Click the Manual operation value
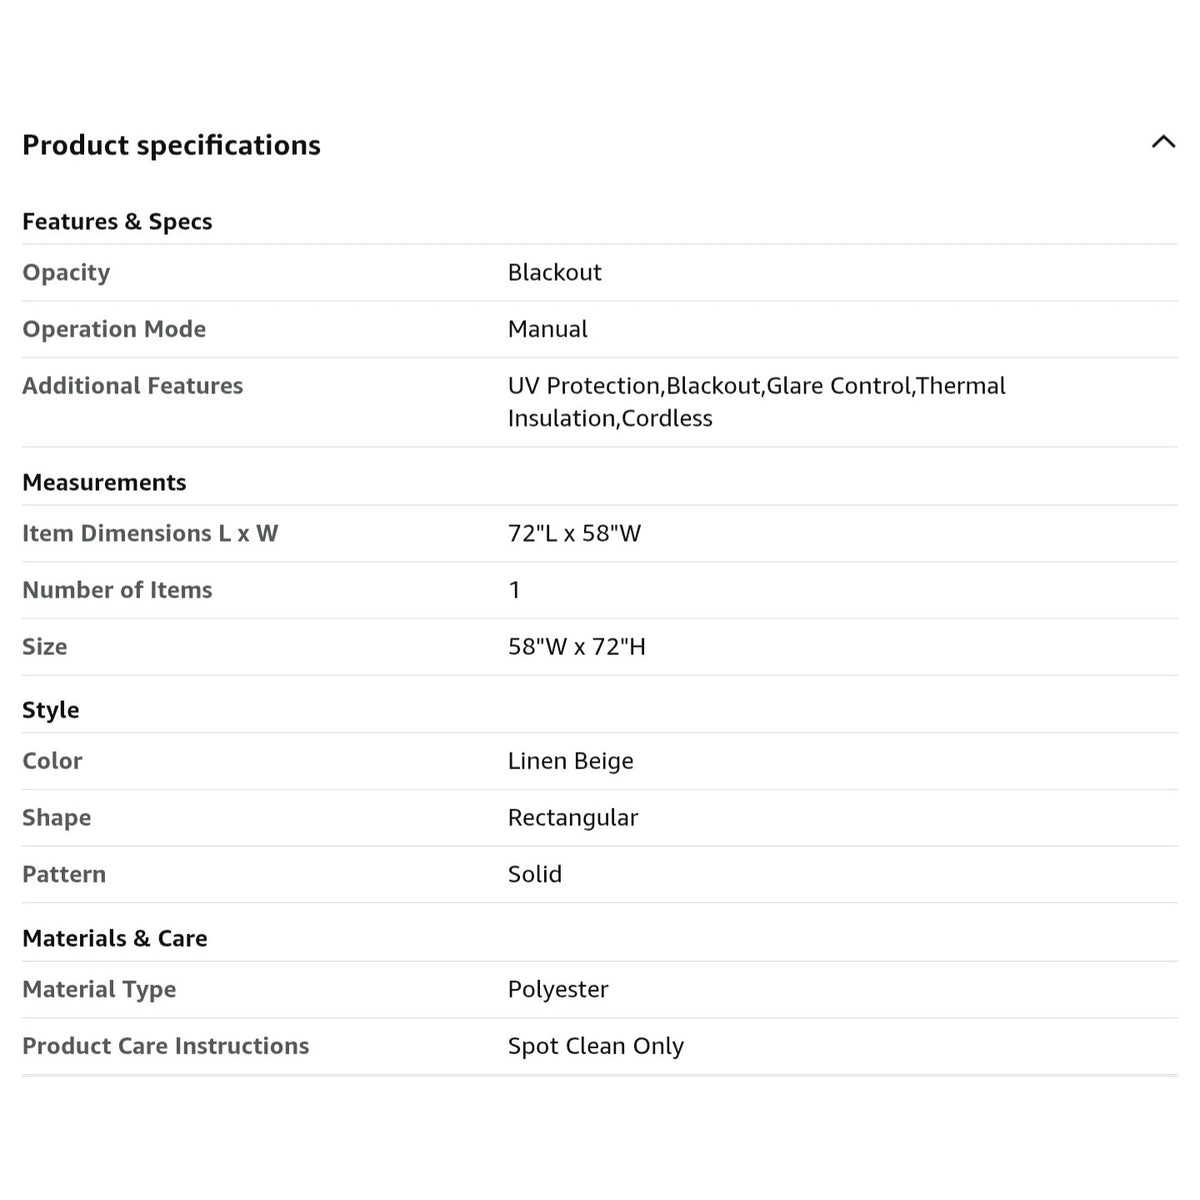 [x=547, y=329]
